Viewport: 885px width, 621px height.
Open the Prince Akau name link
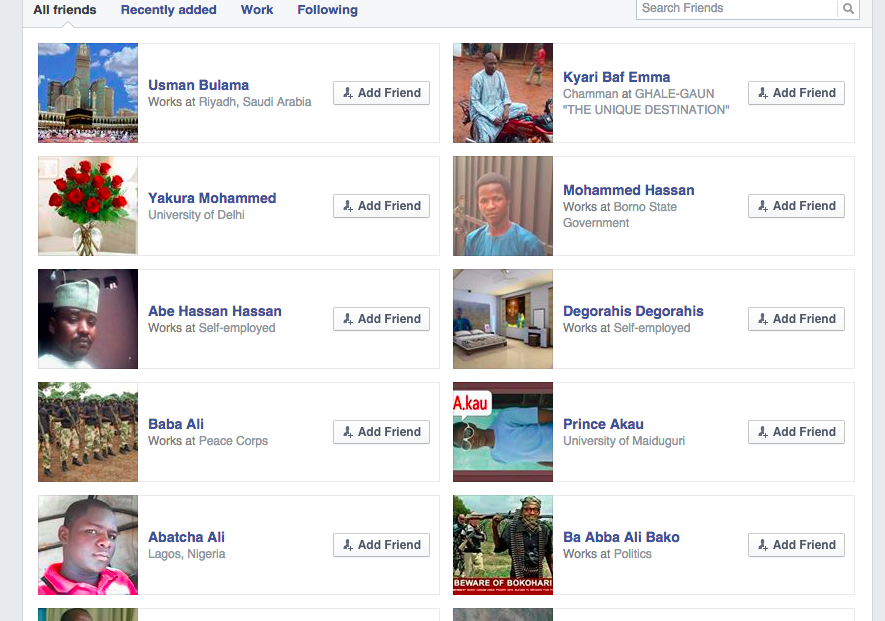[603, 424]
